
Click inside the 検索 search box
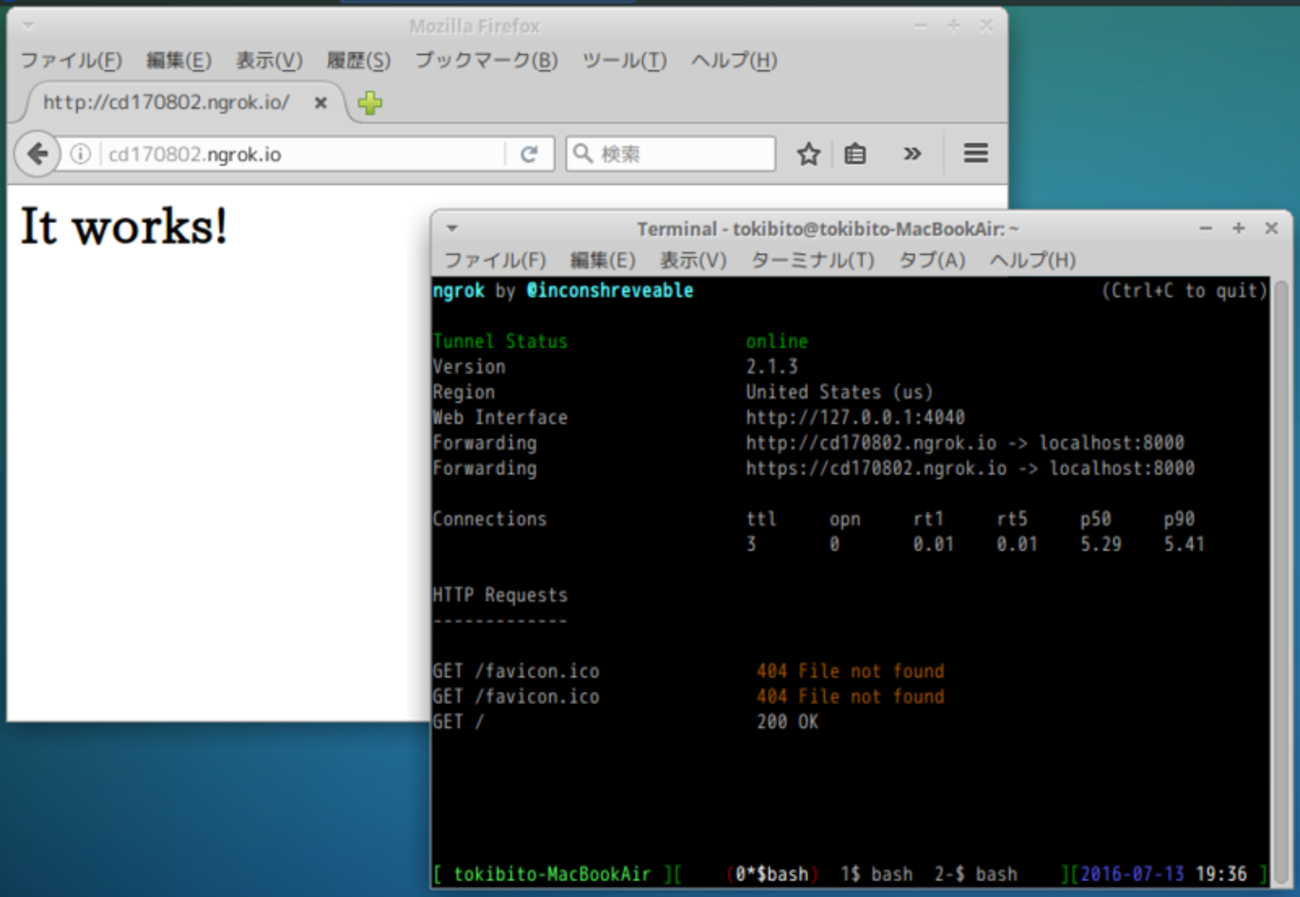[x=680, y=154]
